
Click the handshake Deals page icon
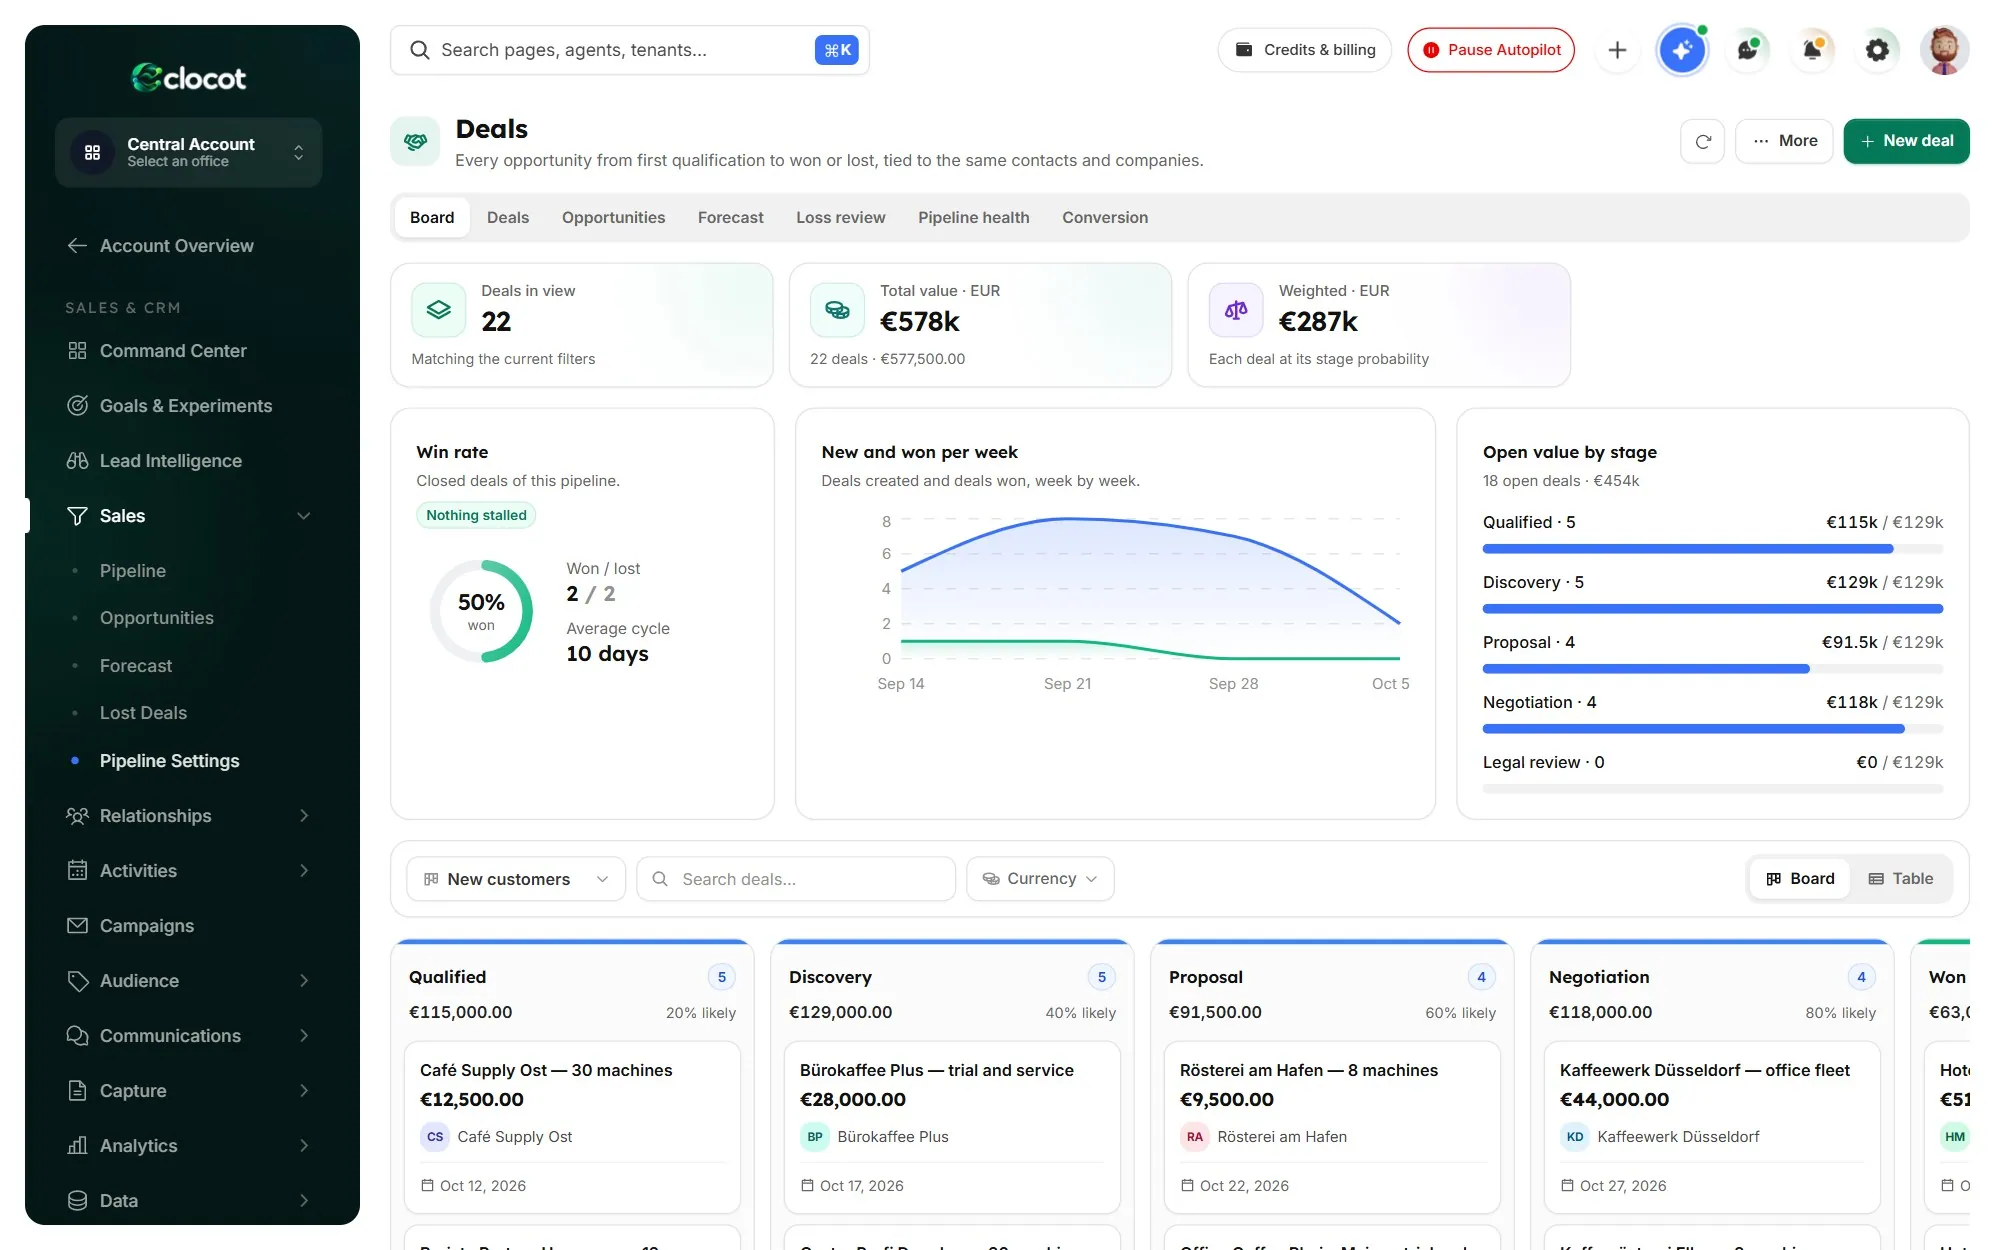click(x=415, y=142)
